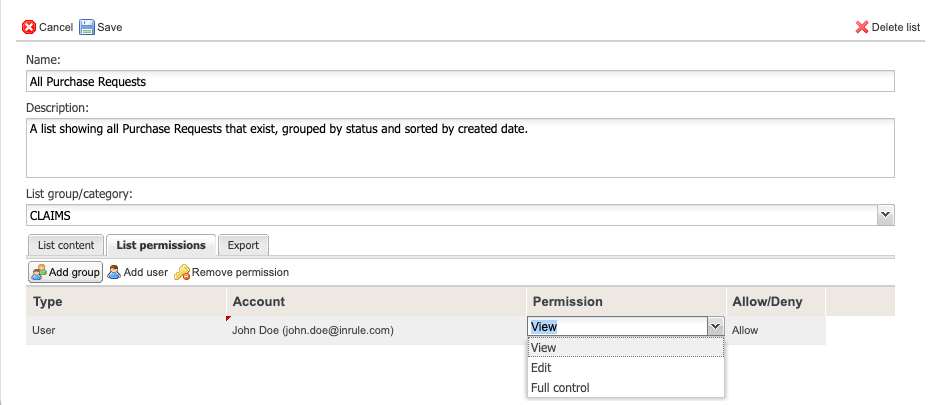This screenshot has height=405, width=937.
Task: Click the red Cancel icon
Action: (x=29, y=27)
